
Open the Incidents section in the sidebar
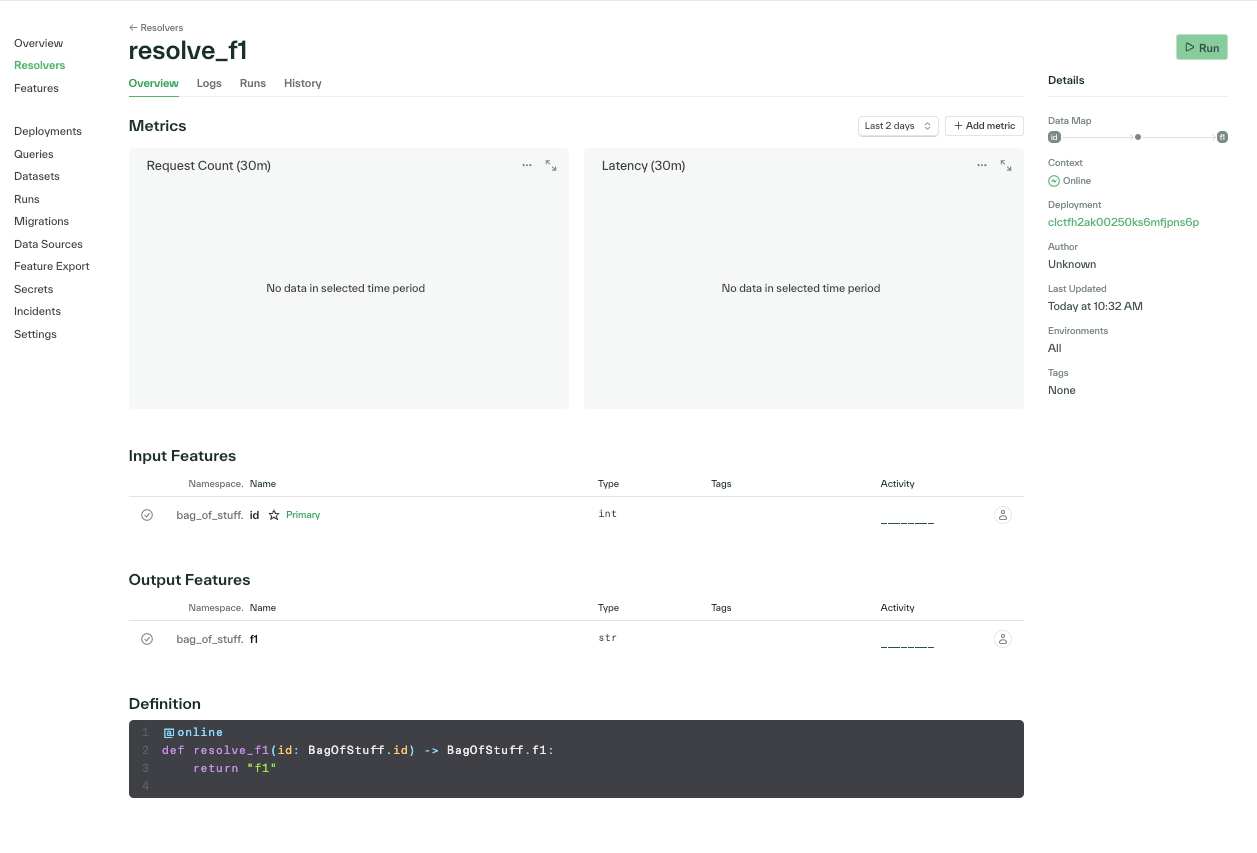coord(37,311)
